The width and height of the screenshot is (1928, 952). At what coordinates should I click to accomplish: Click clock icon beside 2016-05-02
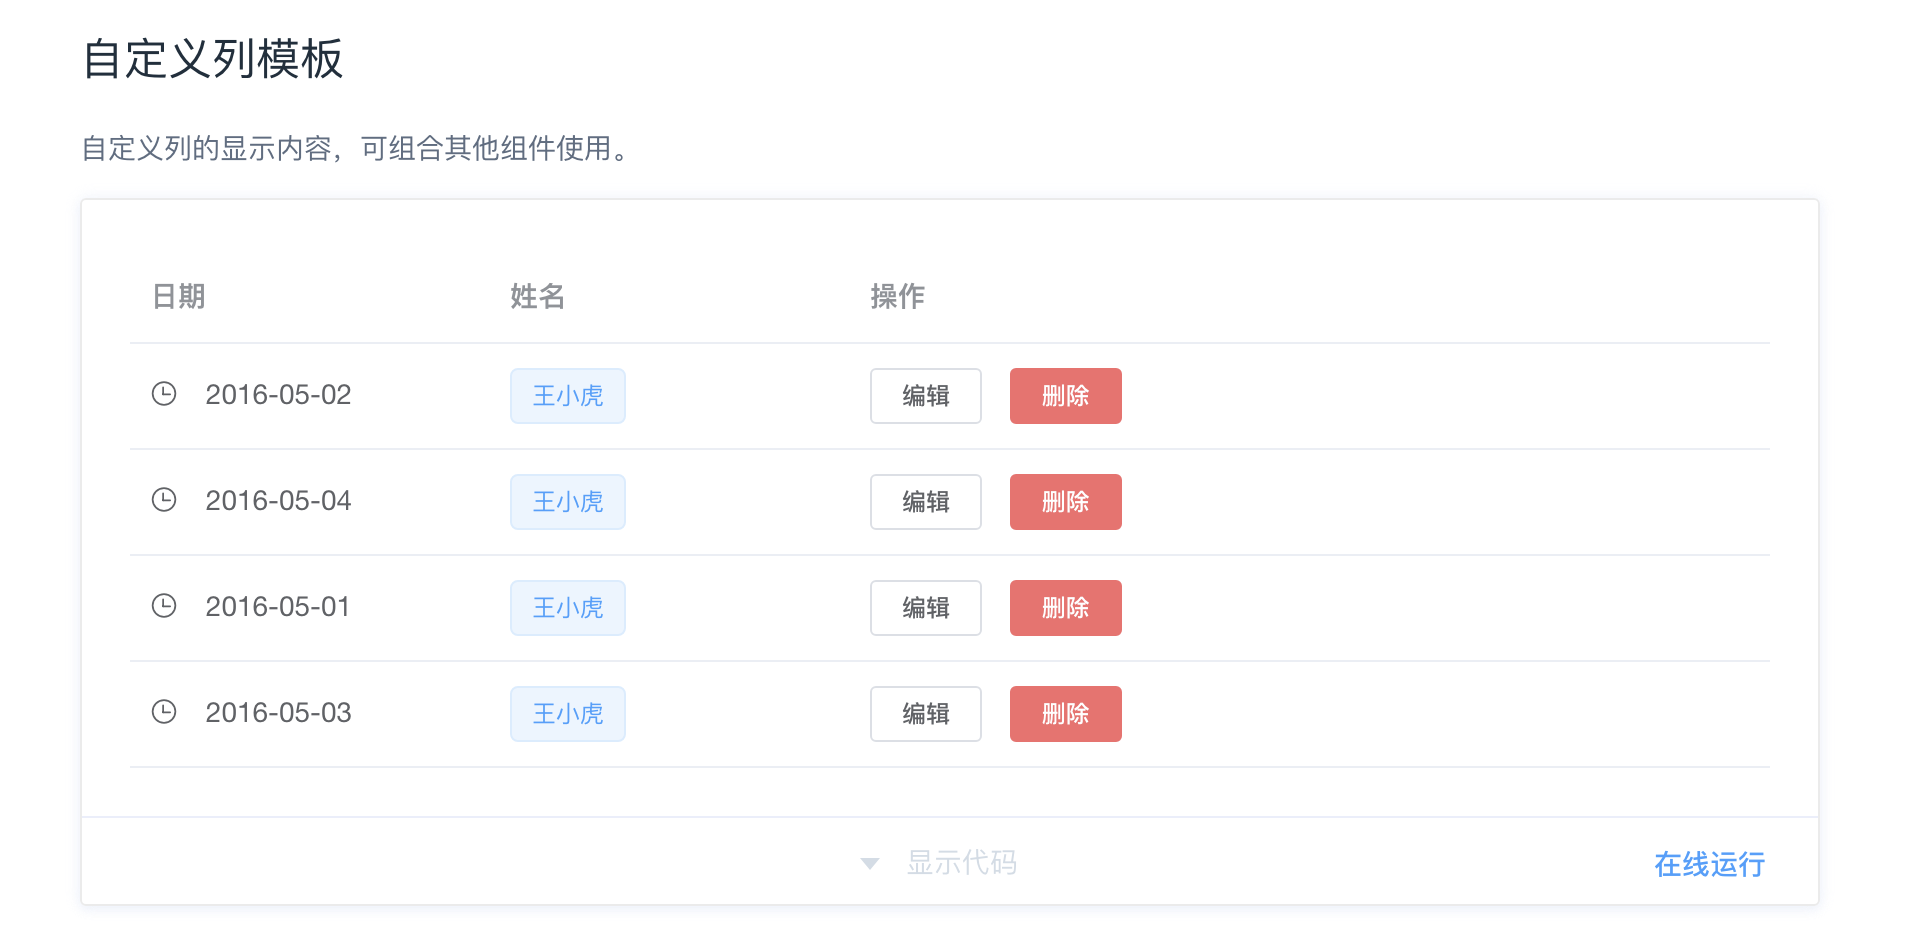pyautogui.click(x=164, y=394)
